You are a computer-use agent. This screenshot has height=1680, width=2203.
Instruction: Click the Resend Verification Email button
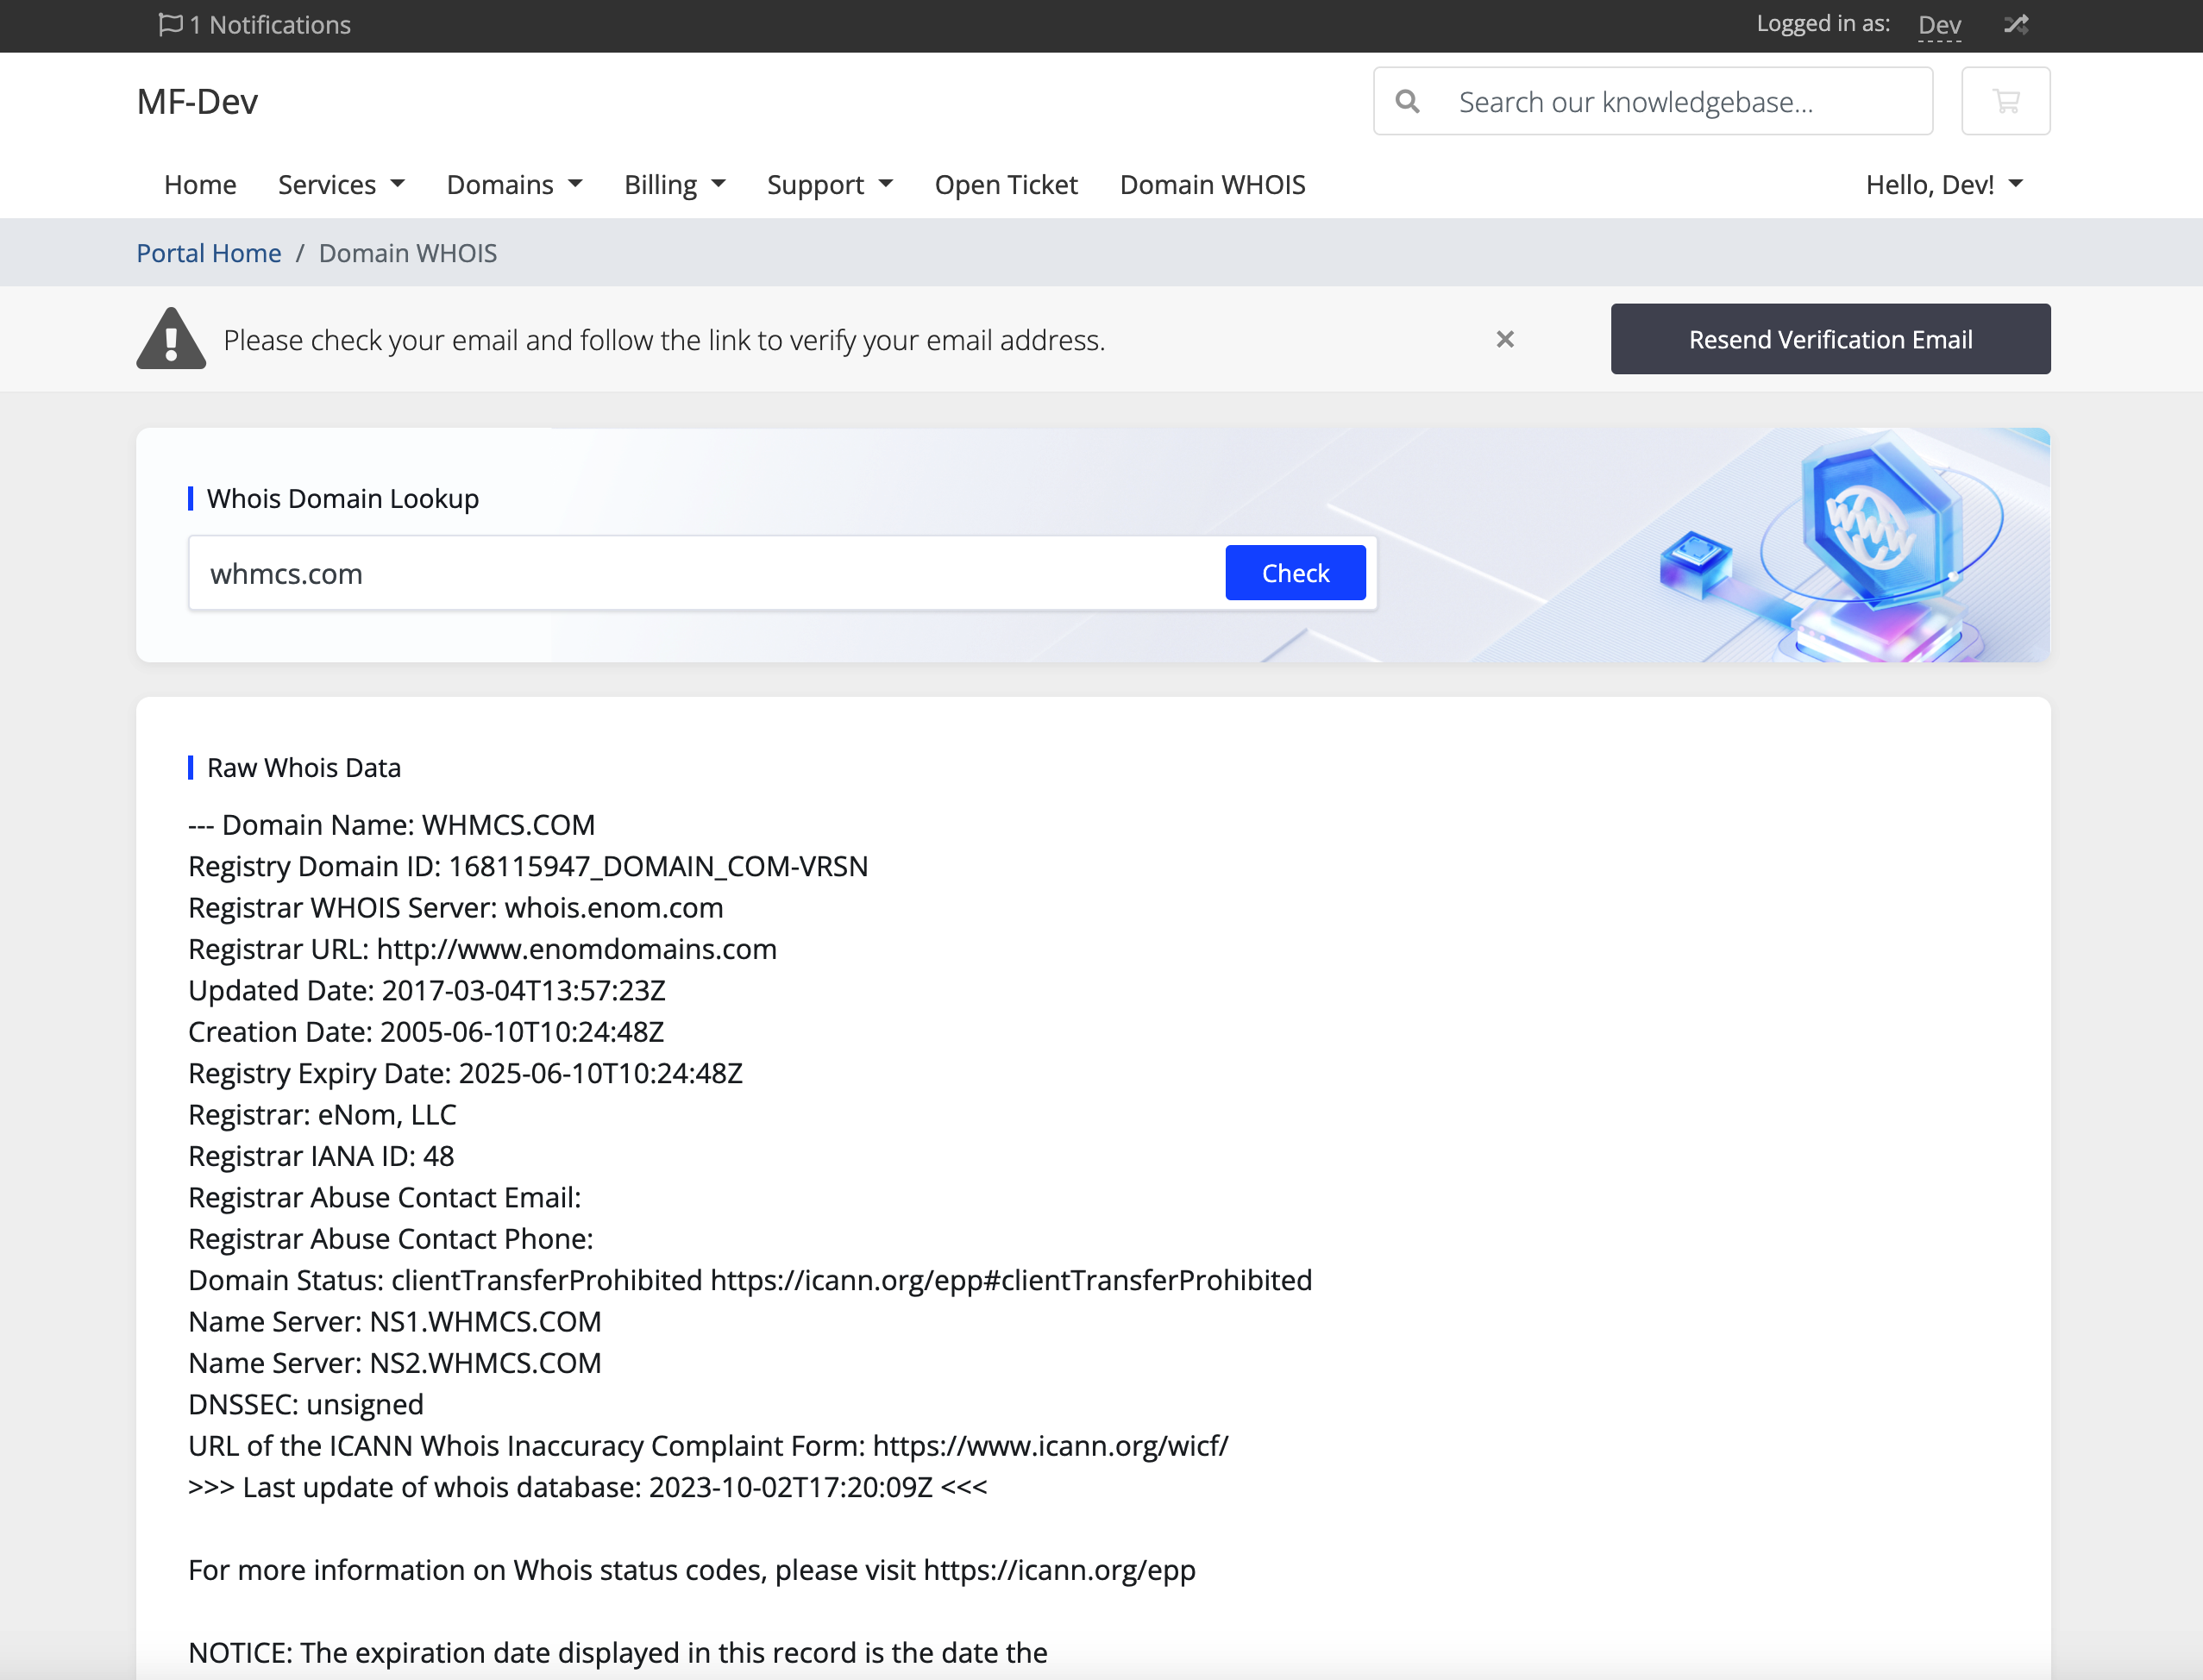pos(1830,339)
